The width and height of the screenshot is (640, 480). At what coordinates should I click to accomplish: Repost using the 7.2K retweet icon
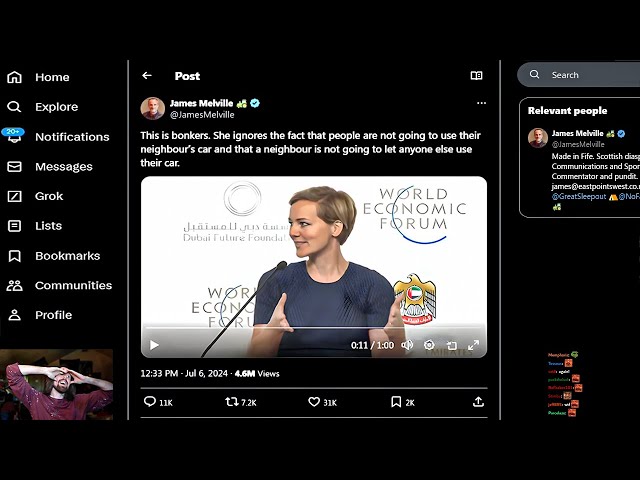pos(231,402)
